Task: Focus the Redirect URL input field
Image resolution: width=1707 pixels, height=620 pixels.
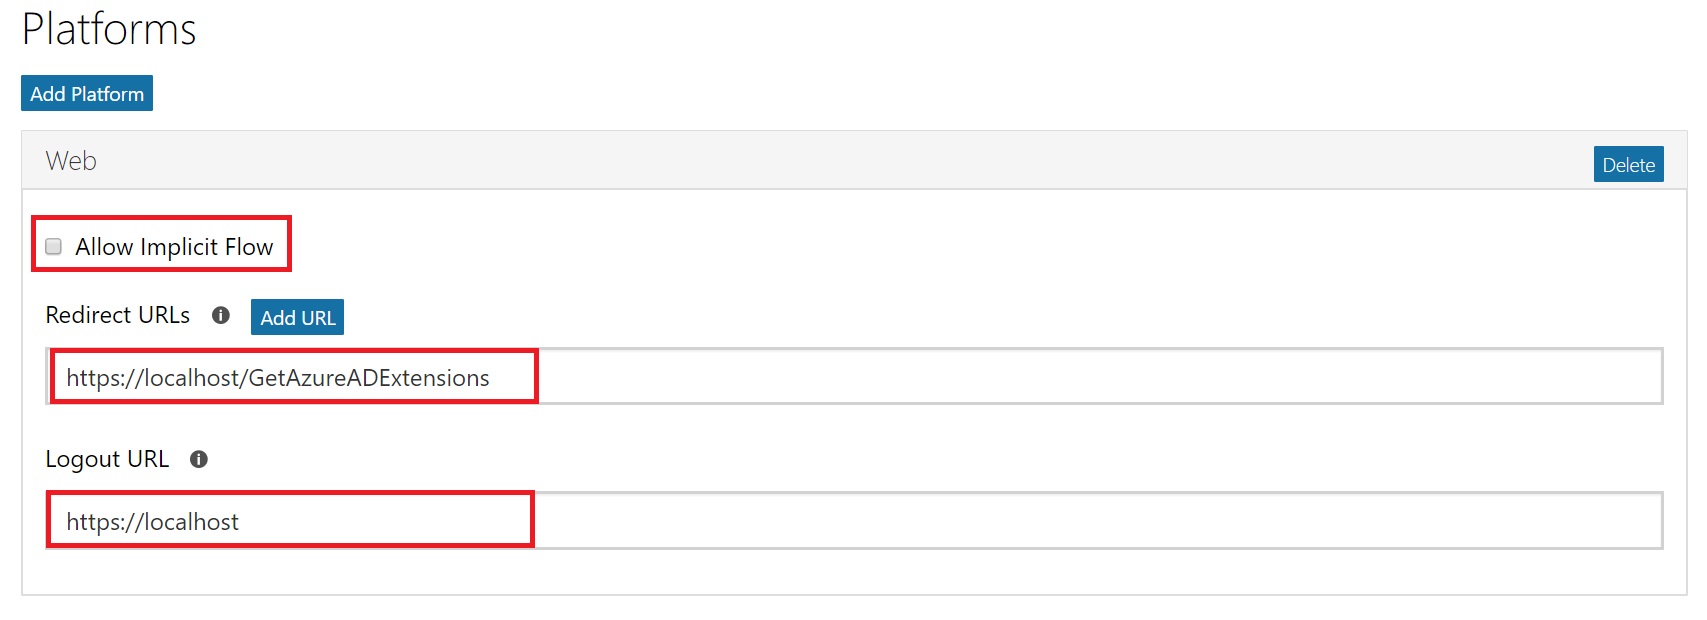Action: click(x=854, y=376)
